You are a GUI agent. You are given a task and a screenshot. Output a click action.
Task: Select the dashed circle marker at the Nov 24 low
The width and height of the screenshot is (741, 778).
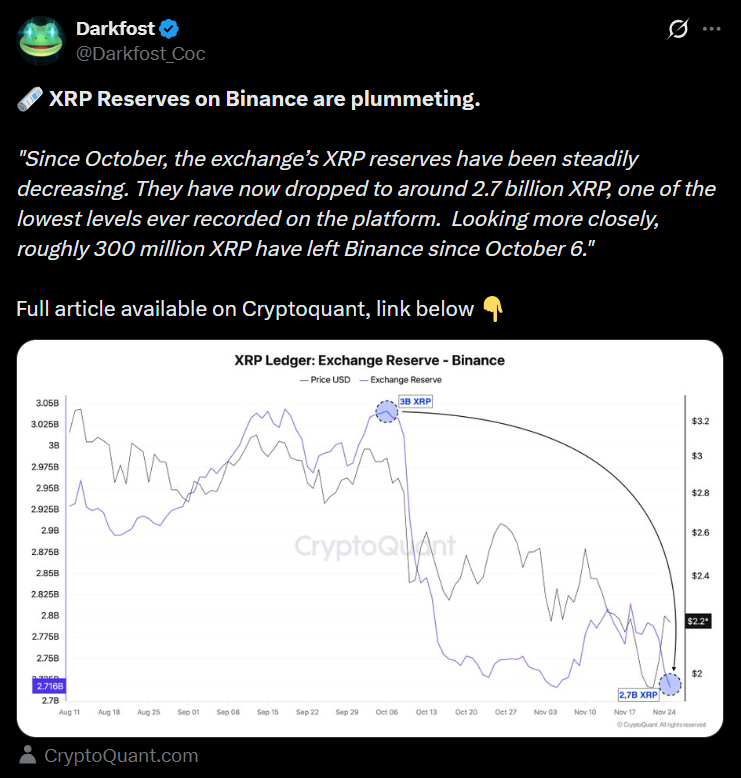(670, 685)
